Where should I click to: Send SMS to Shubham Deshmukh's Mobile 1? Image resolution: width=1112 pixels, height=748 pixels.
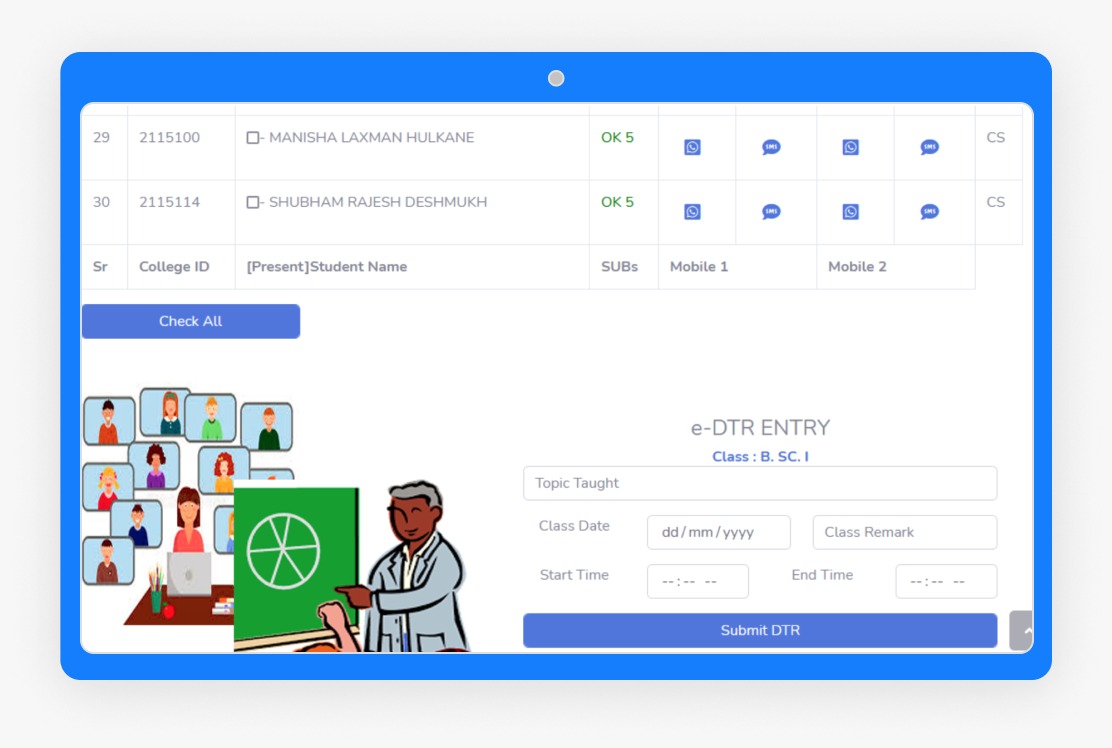coord(771,212)
